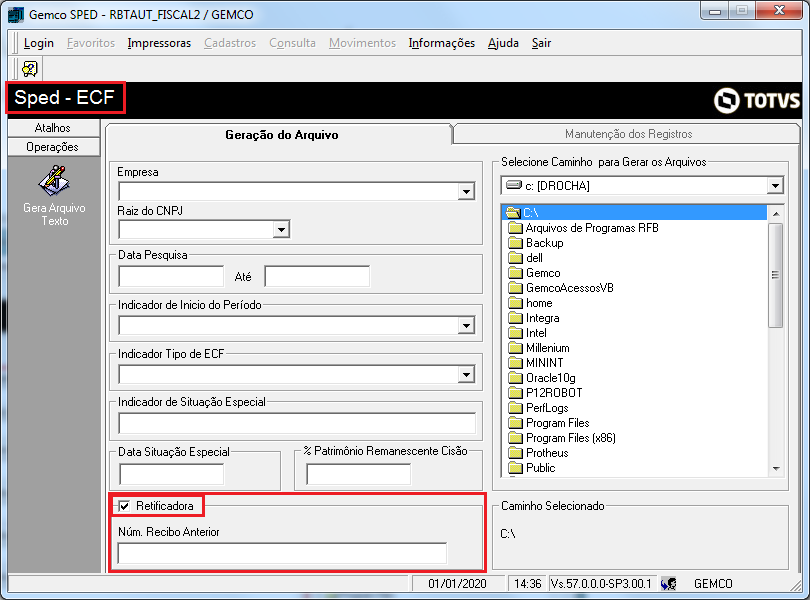Select the dell folder
The width and height of the screenshot is (810, 601).
(x=525, y=258)
